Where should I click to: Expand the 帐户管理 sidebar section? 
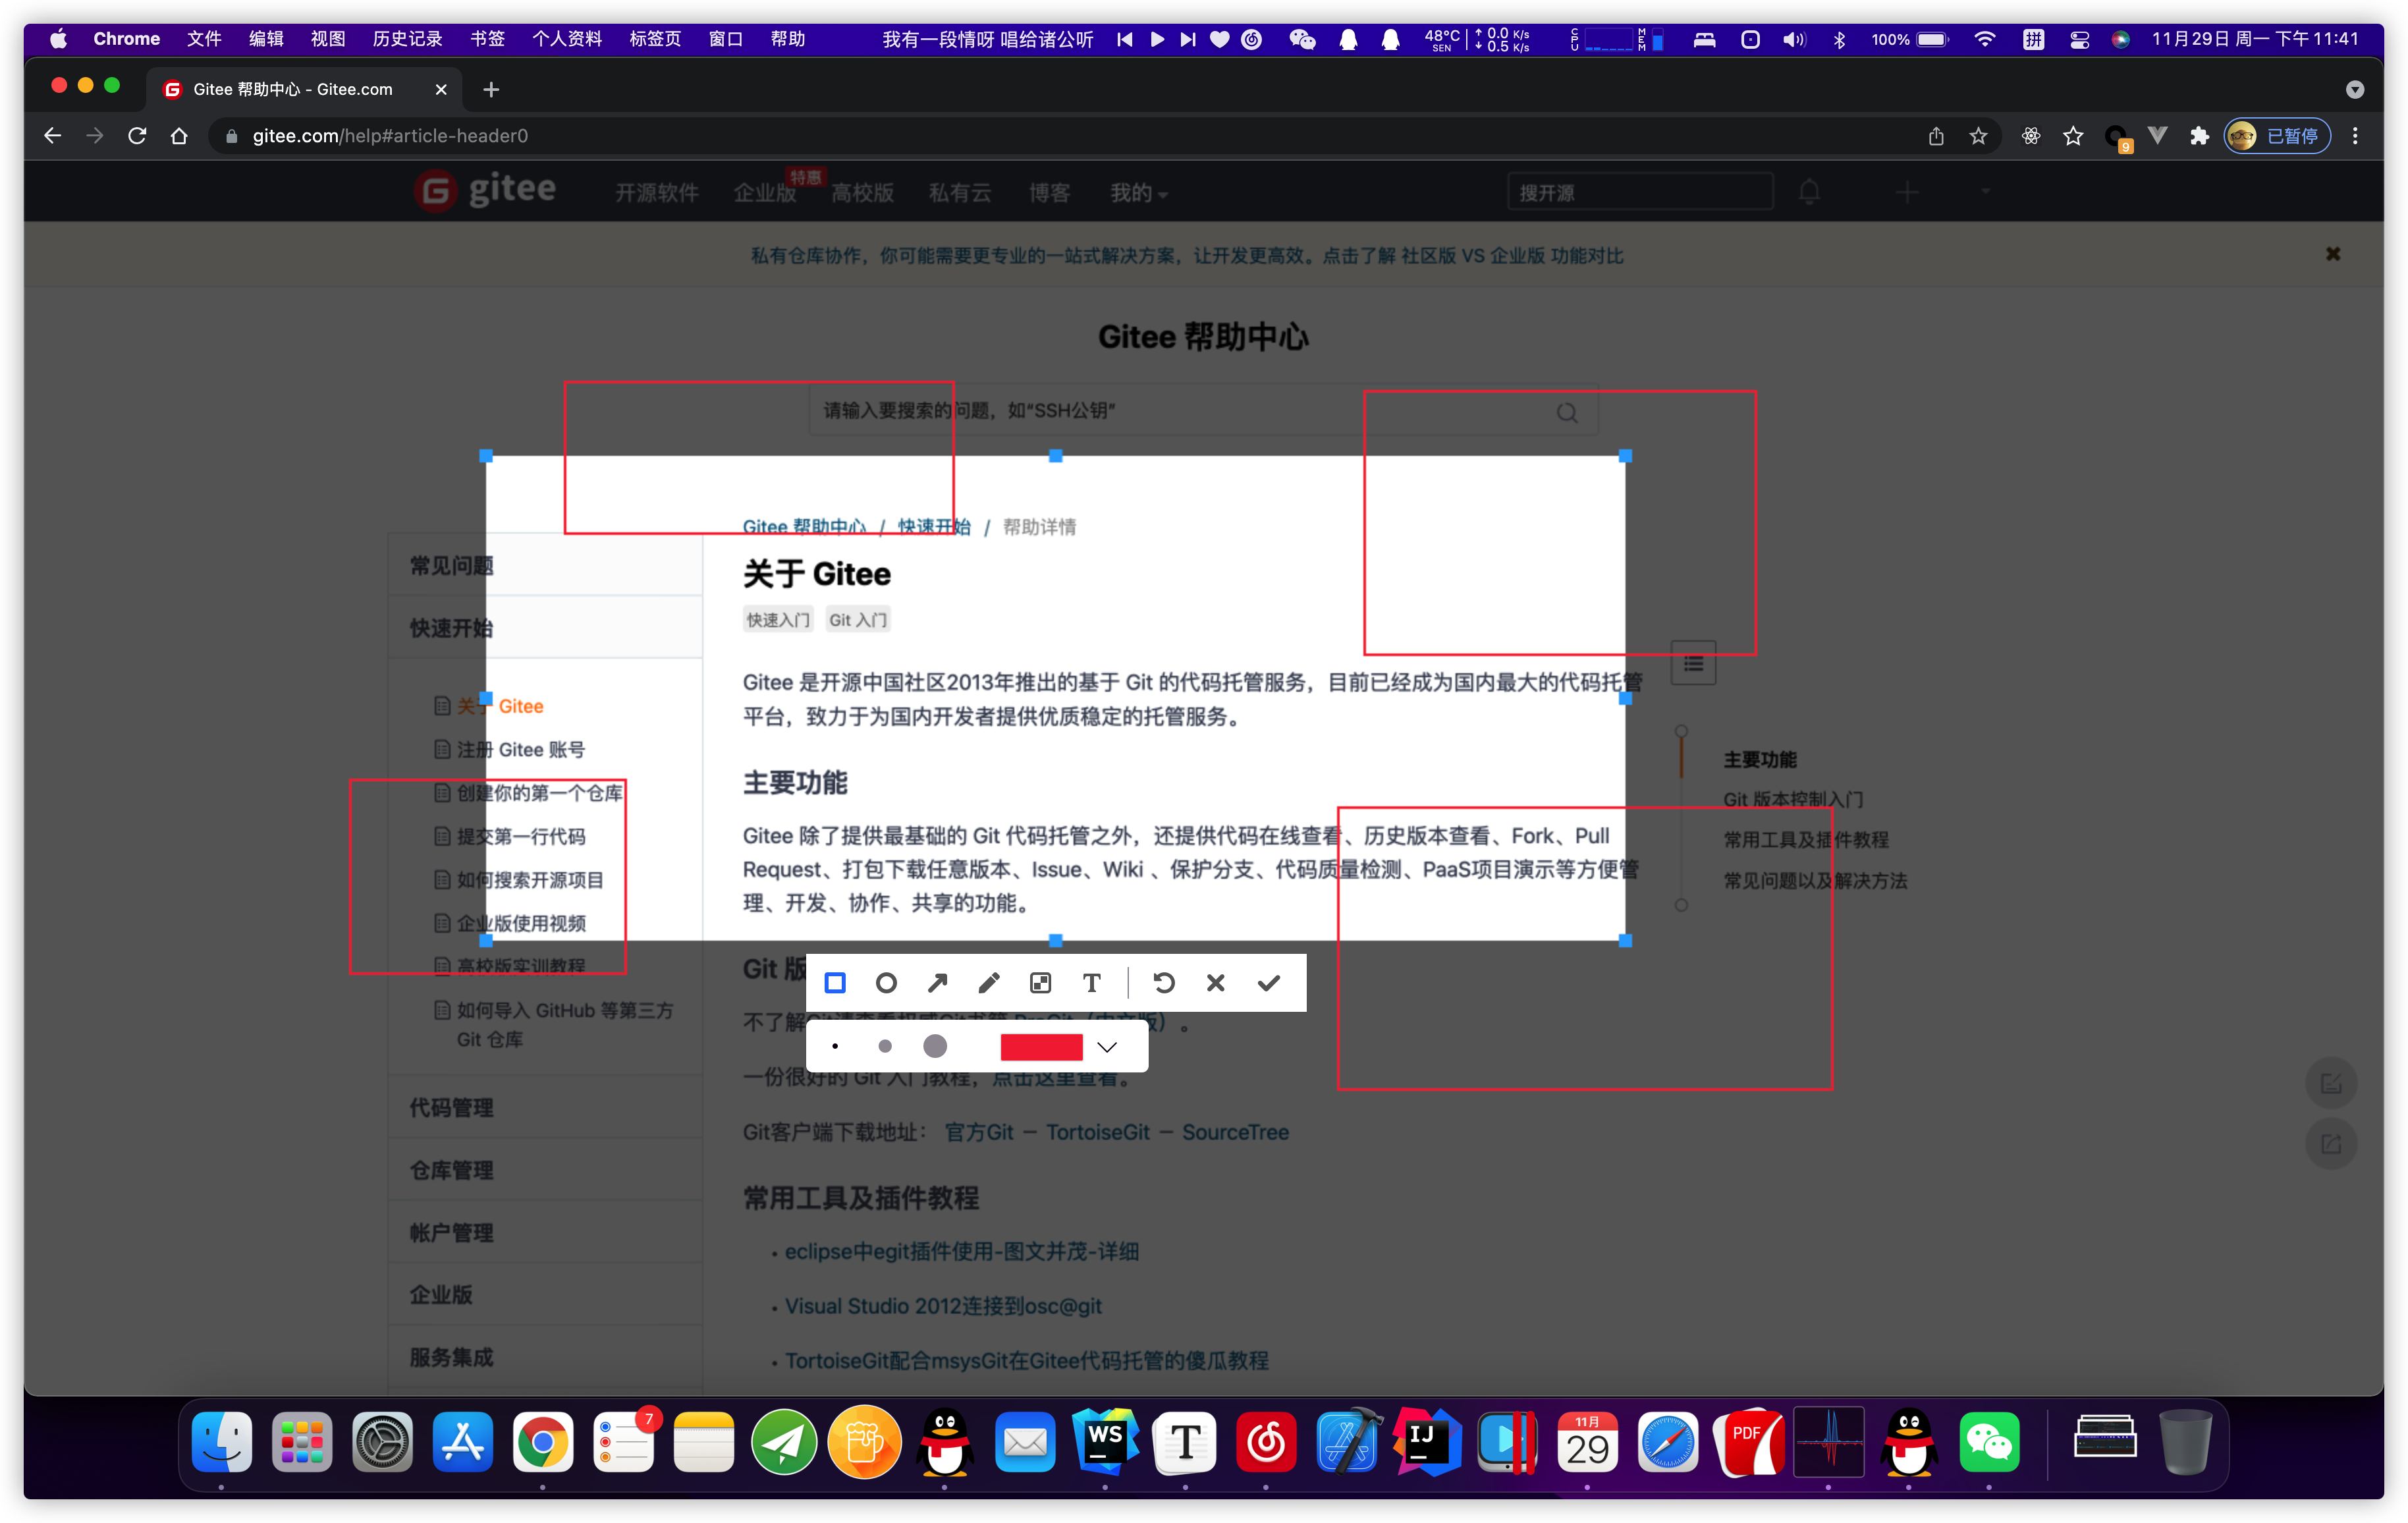tap(545, 1233)
